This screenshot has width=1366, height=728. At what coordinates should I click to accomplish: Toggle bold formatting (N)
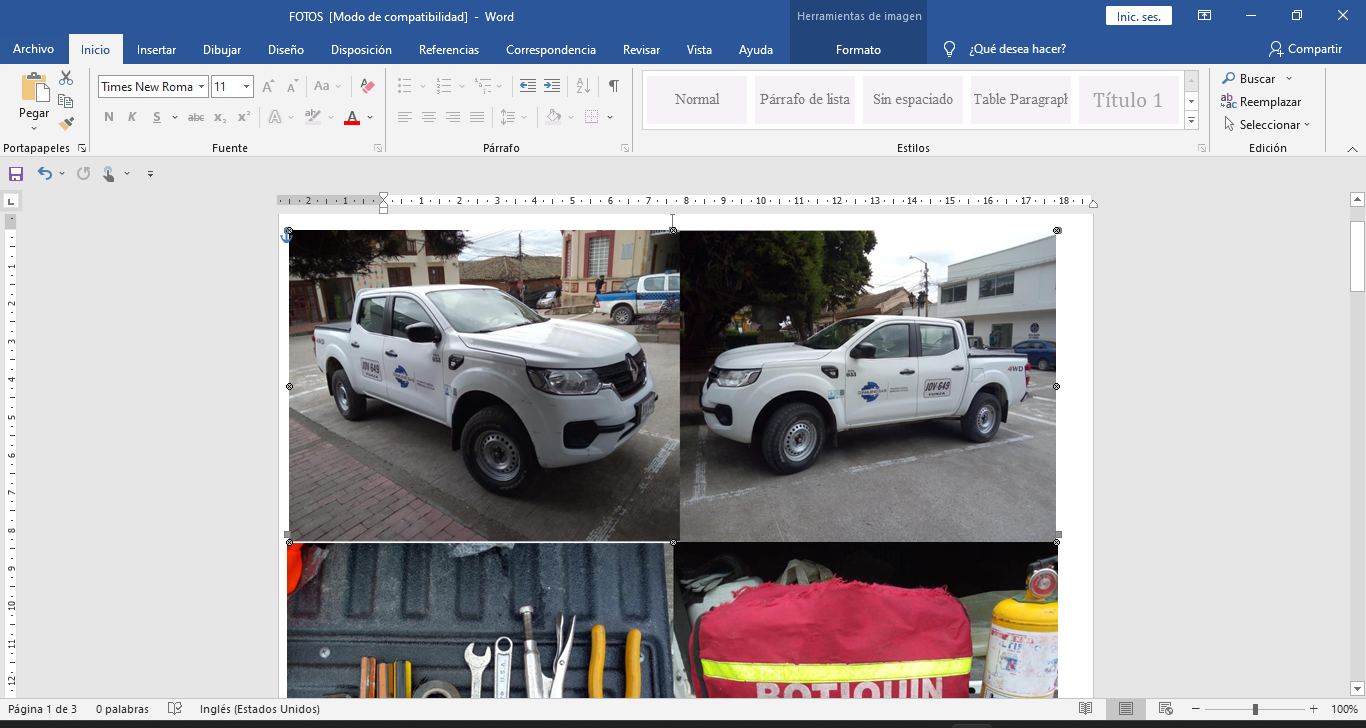click(x=109, y=117)
